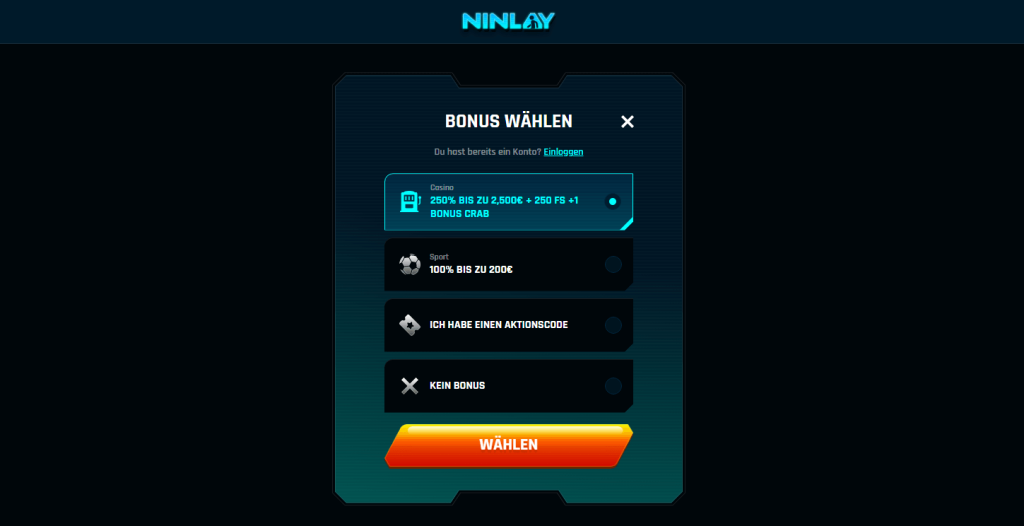Click the Bonus Wählen heading
The width and height of the screenshot is (1024, 526).
click(509, 122)
